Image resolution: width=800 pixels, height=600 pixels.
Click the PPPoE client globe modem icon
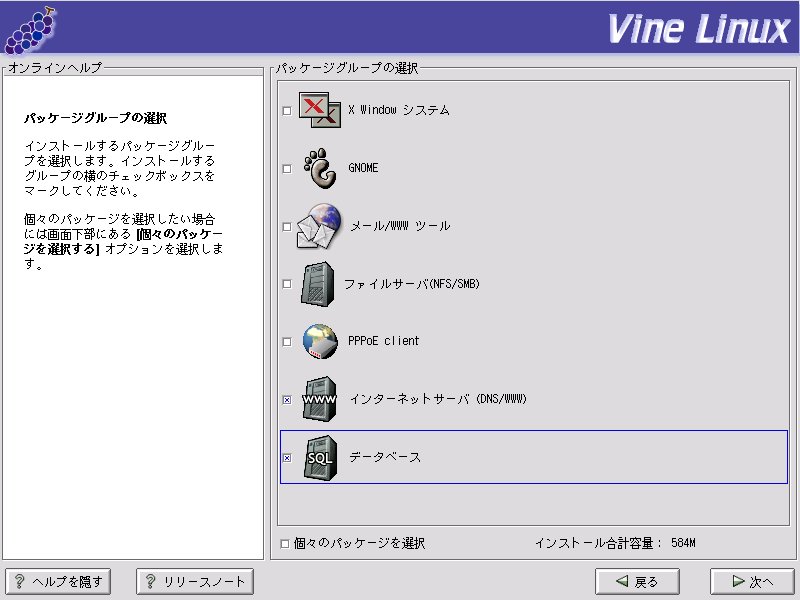(x=320, y=341)
